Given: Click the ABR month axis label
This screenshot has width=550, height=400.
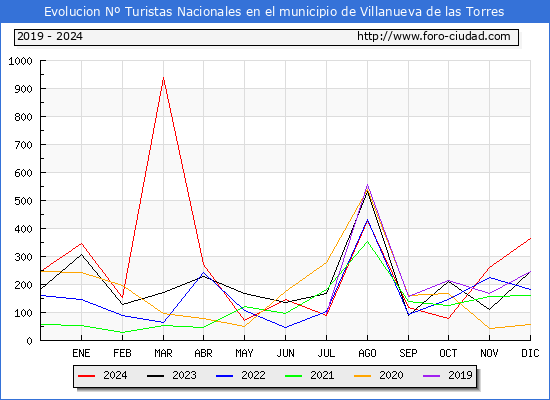Looking at the screenshot, I should click(x=203, y=353).
